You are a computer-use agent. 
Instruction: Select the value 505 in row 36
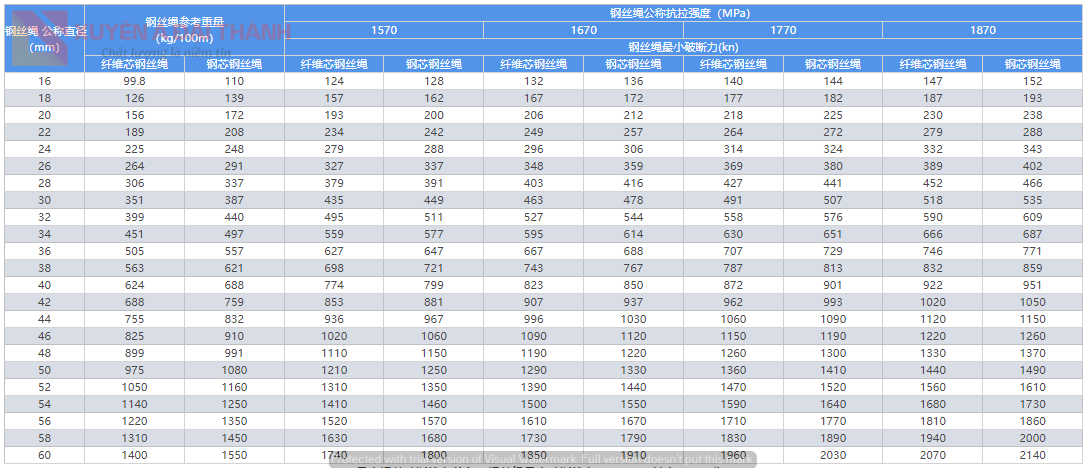pos(134,251)
